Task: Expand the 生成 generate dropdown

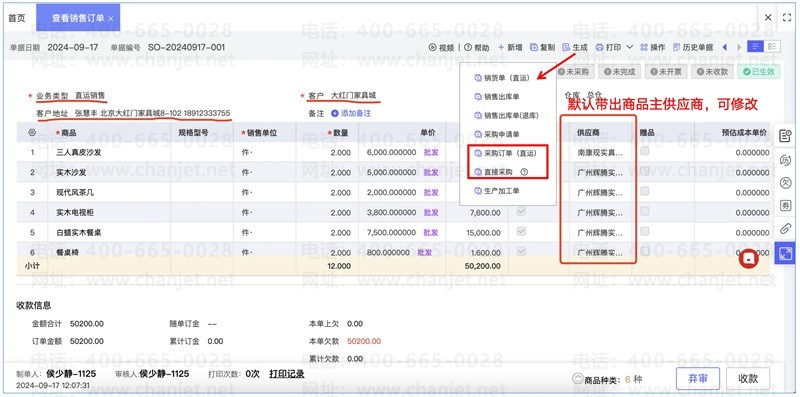Action: click(575, 47)
